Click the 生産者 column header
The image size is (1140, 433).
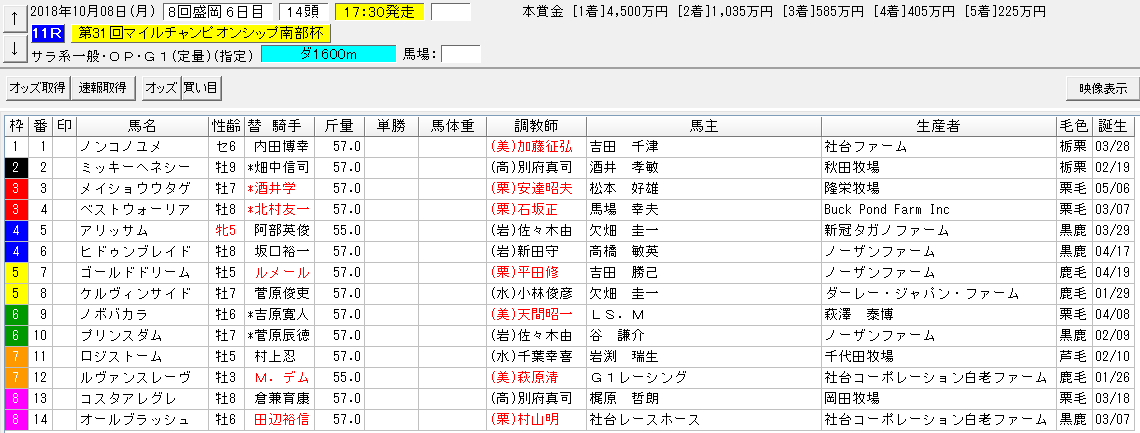tap(938, 126)
